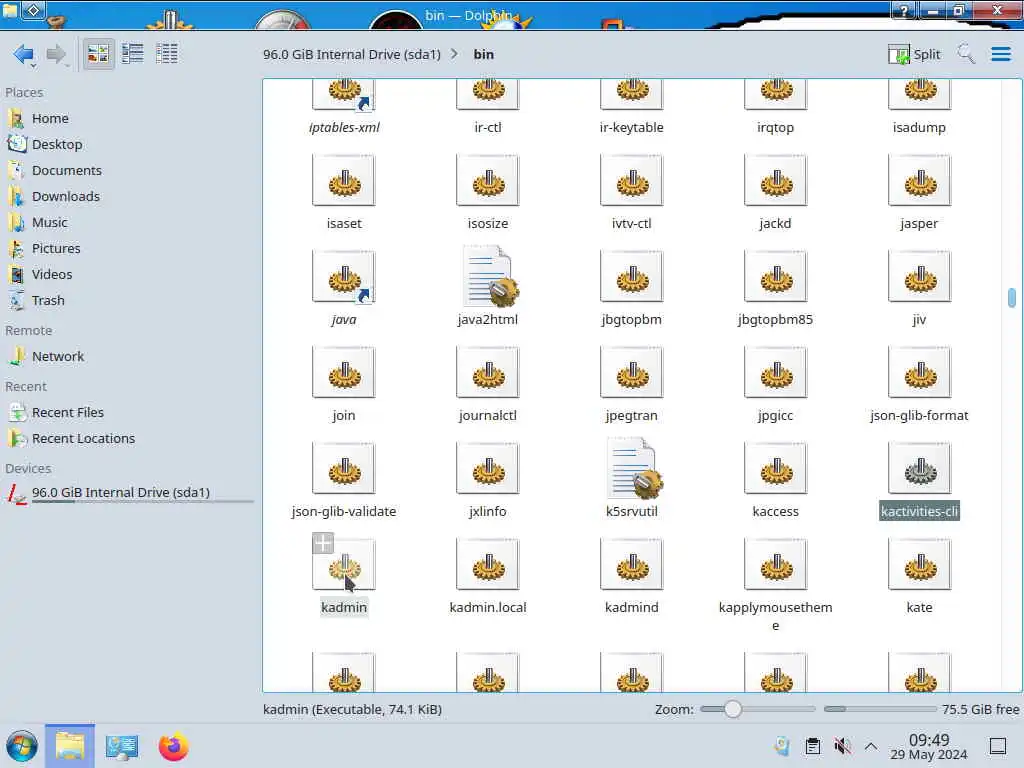This screenshot has height=768, width=1024.
Task: Select the ivtv-ctl executable icon
Action: 632,181
